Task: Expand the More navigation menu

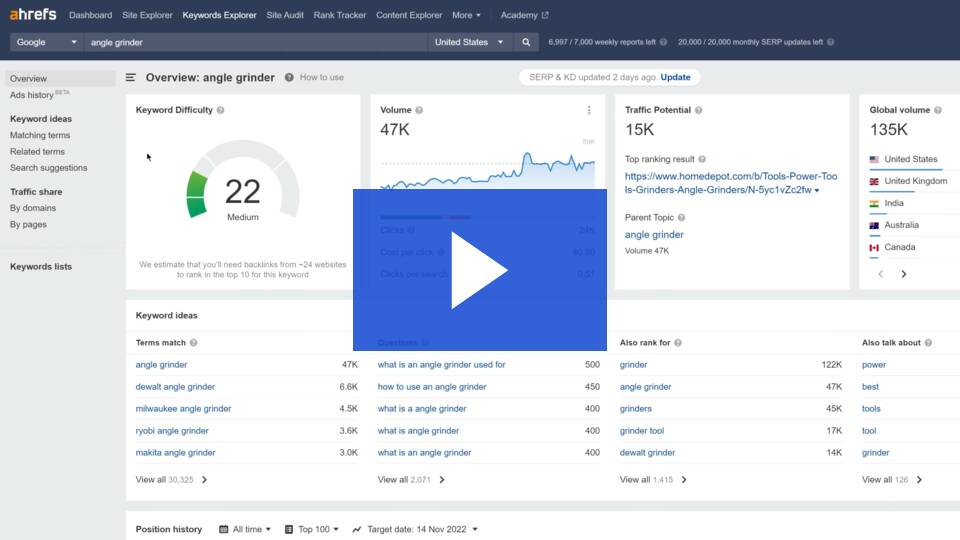Action: 467,15
